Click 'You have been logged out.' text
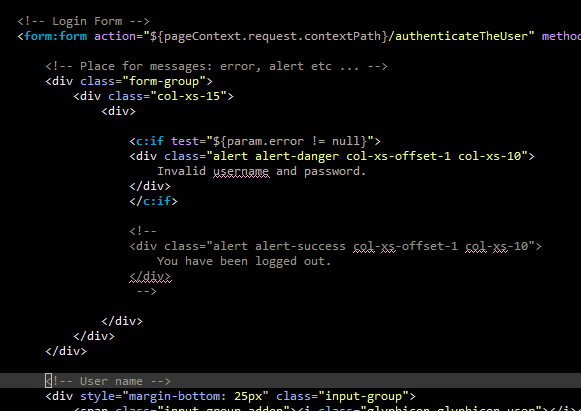581x411 pixels. (x=244, y=261)
